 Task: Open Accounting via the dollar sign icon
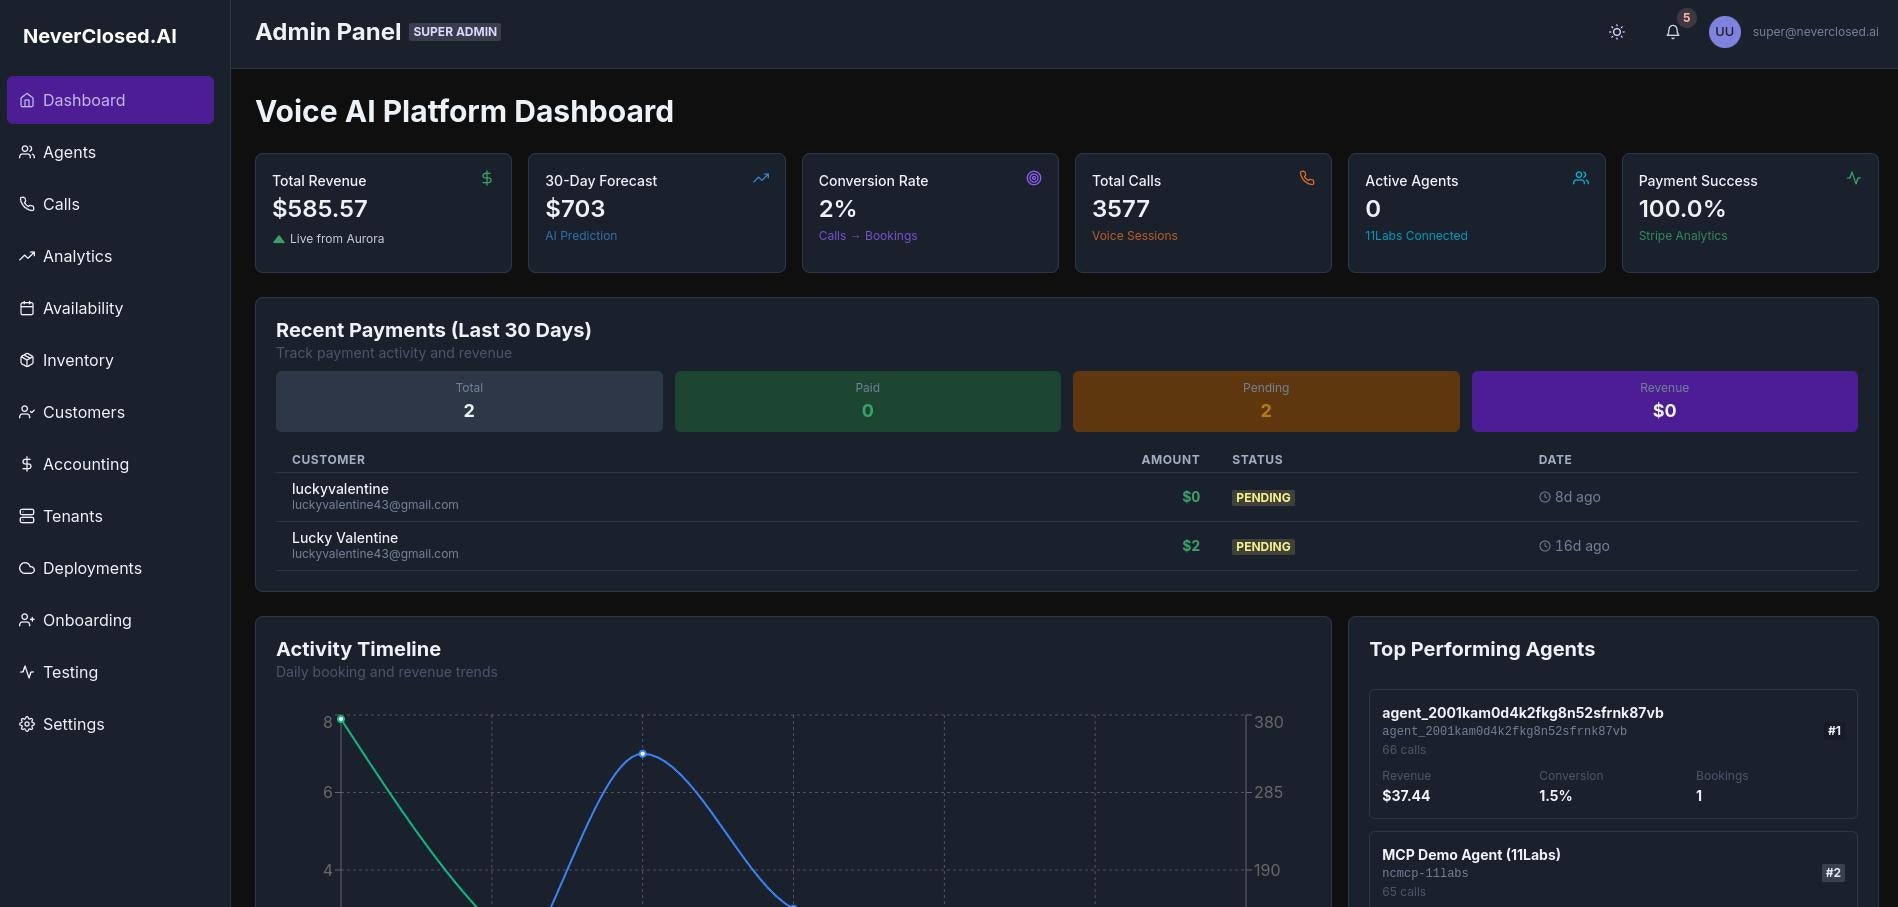(x=27, y=464)
